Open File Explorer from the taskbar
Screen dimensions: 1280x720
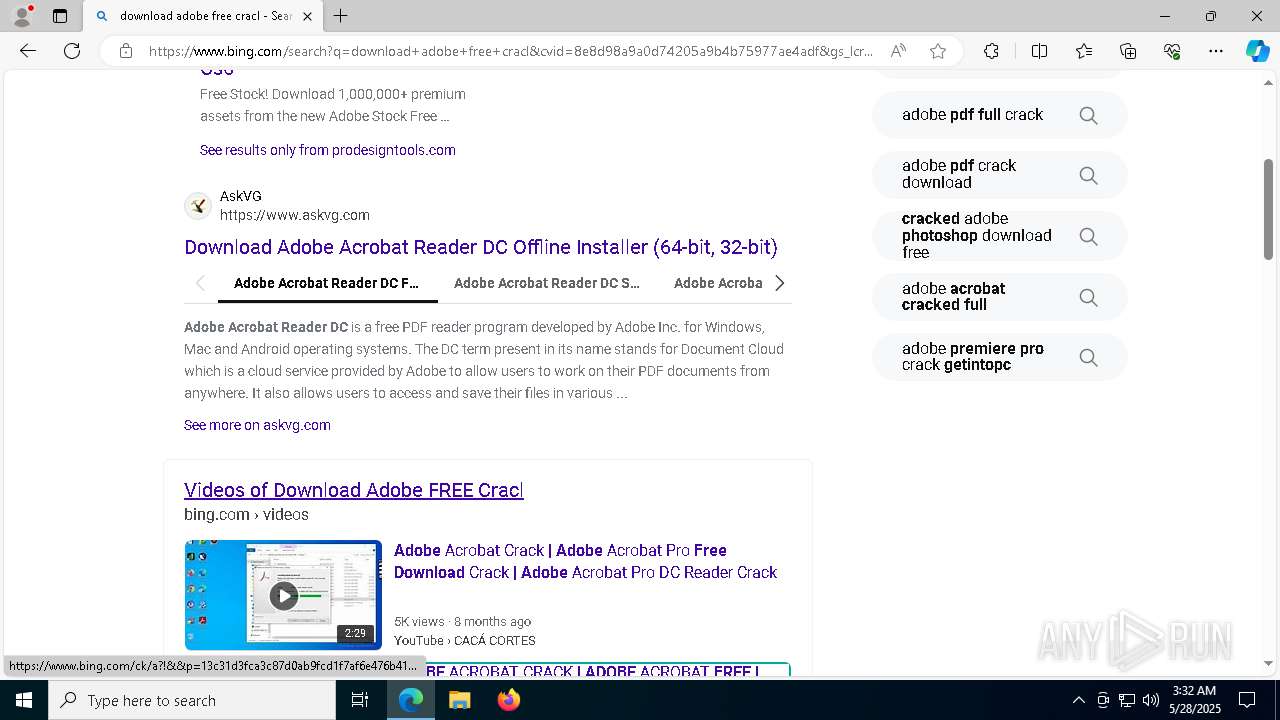[x=460, y=700]
